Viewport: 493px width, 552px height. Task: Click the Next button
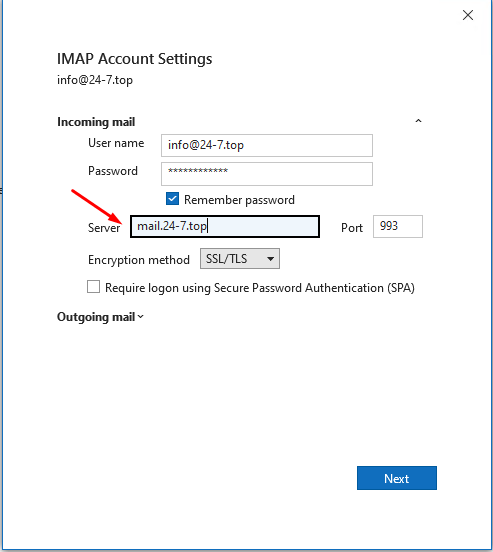point(397,478)
